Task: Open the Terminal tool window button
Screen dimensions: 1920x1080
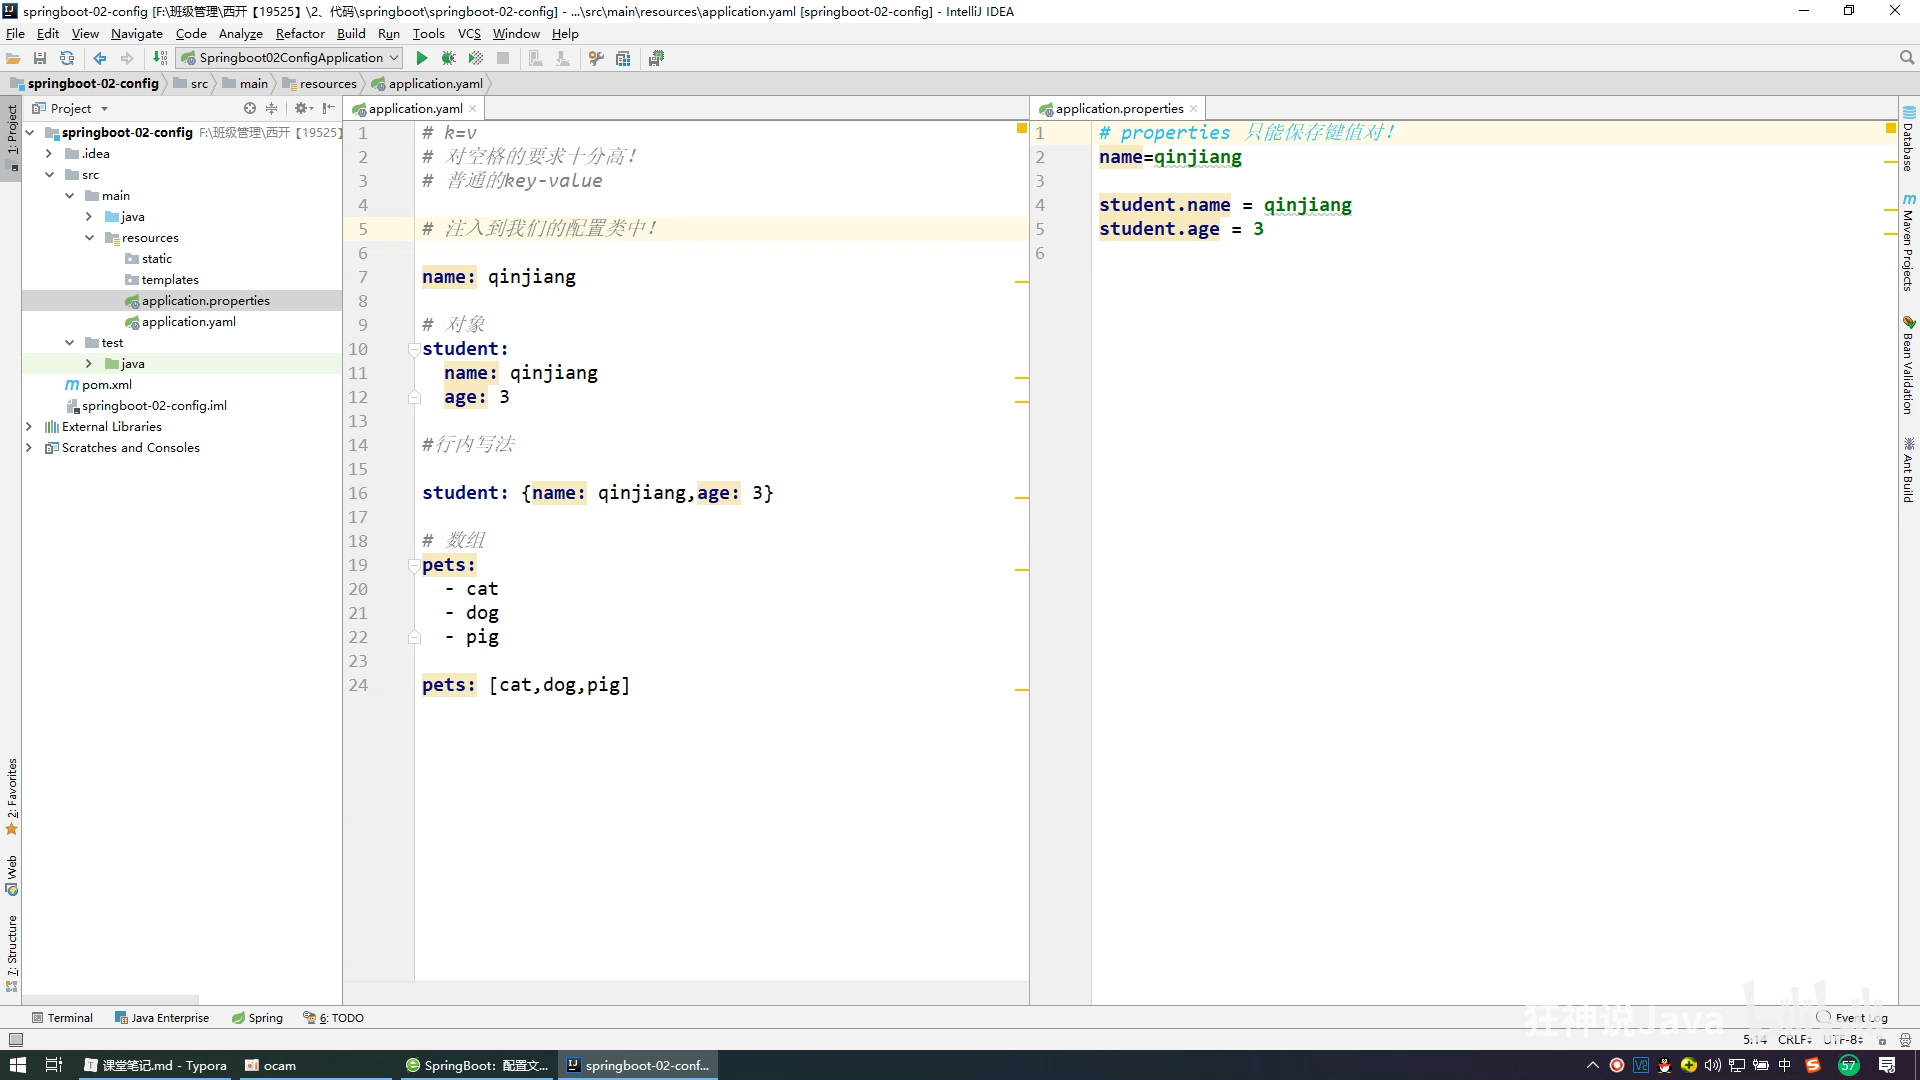Action: pyautogui.click(x=62, y=1018)
